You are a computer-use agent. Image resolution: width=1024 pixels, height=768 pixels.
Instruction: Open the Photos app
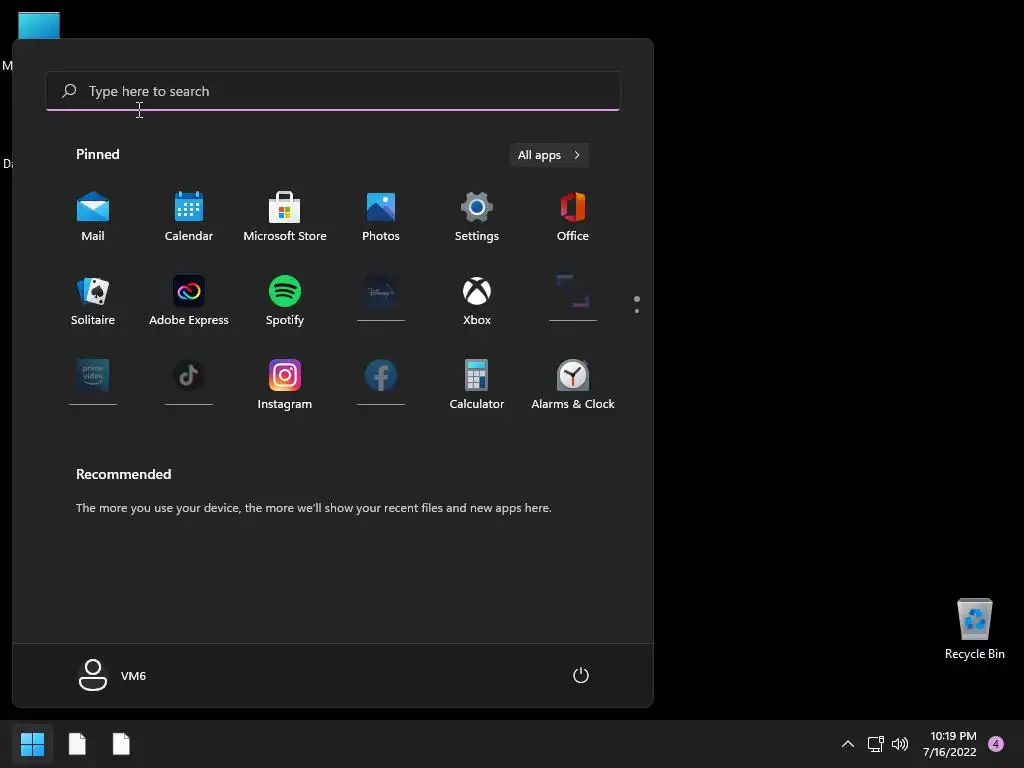pos(381,217)
